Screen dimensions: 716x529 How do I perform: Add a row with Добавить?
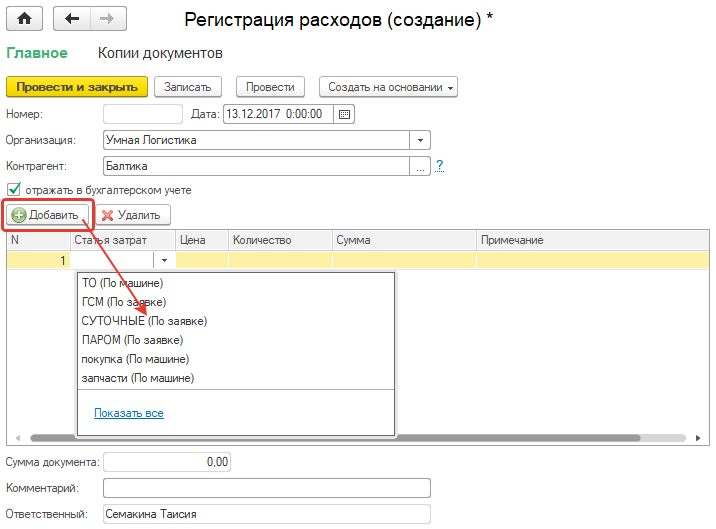(x=46, y=215)
